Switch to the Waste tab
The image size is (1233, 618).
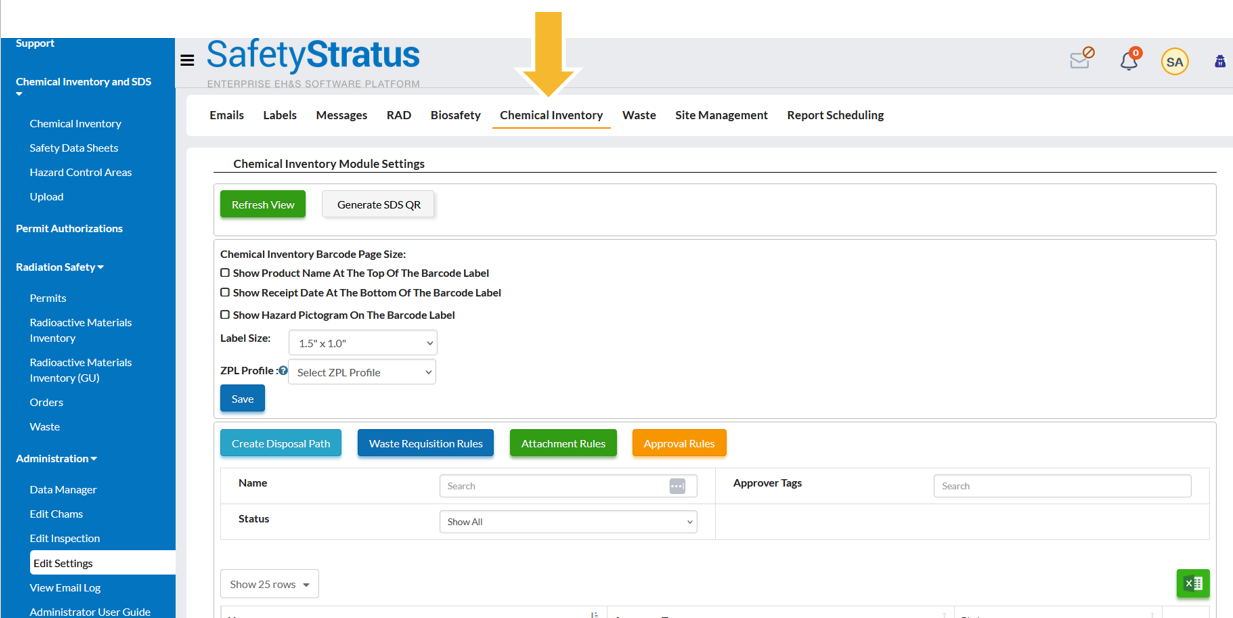(x=639, y=115)
